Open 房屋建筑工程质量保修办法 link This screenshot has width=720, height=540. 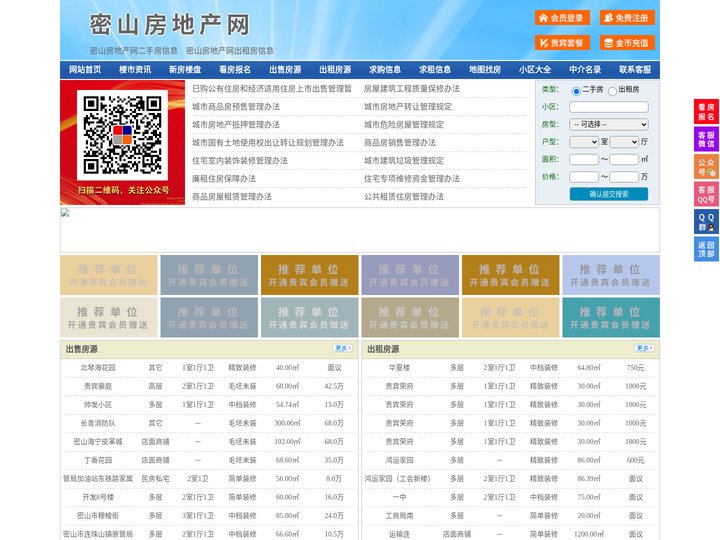412,89
